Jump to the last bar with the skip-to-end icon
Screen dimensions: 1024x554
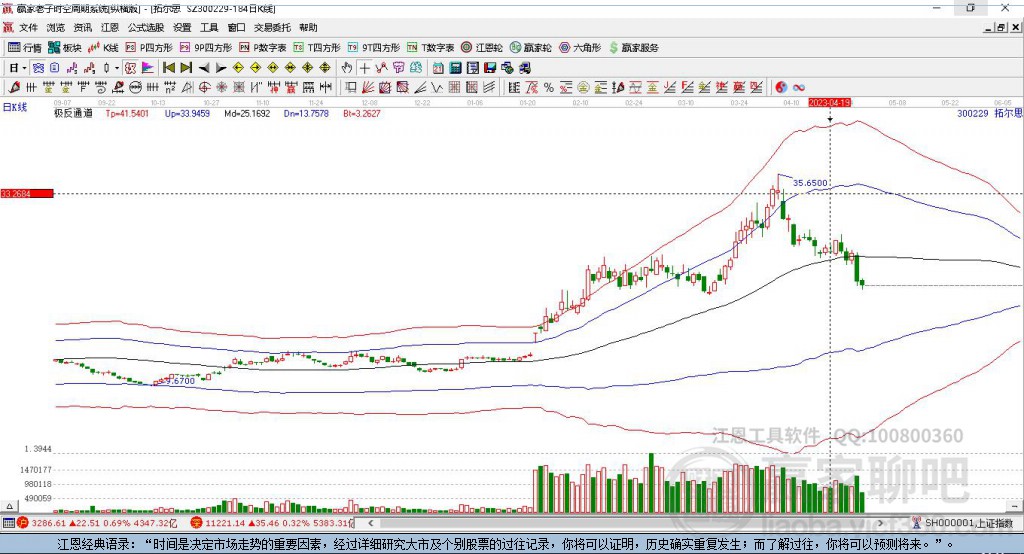(186, 68)
